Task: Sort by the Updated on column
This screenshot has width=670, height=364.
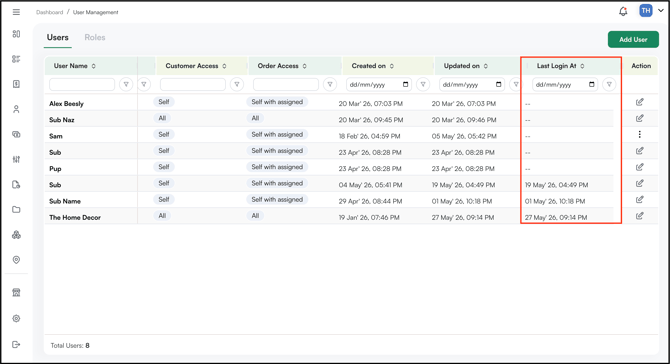Action: click(x=486, y=66)
